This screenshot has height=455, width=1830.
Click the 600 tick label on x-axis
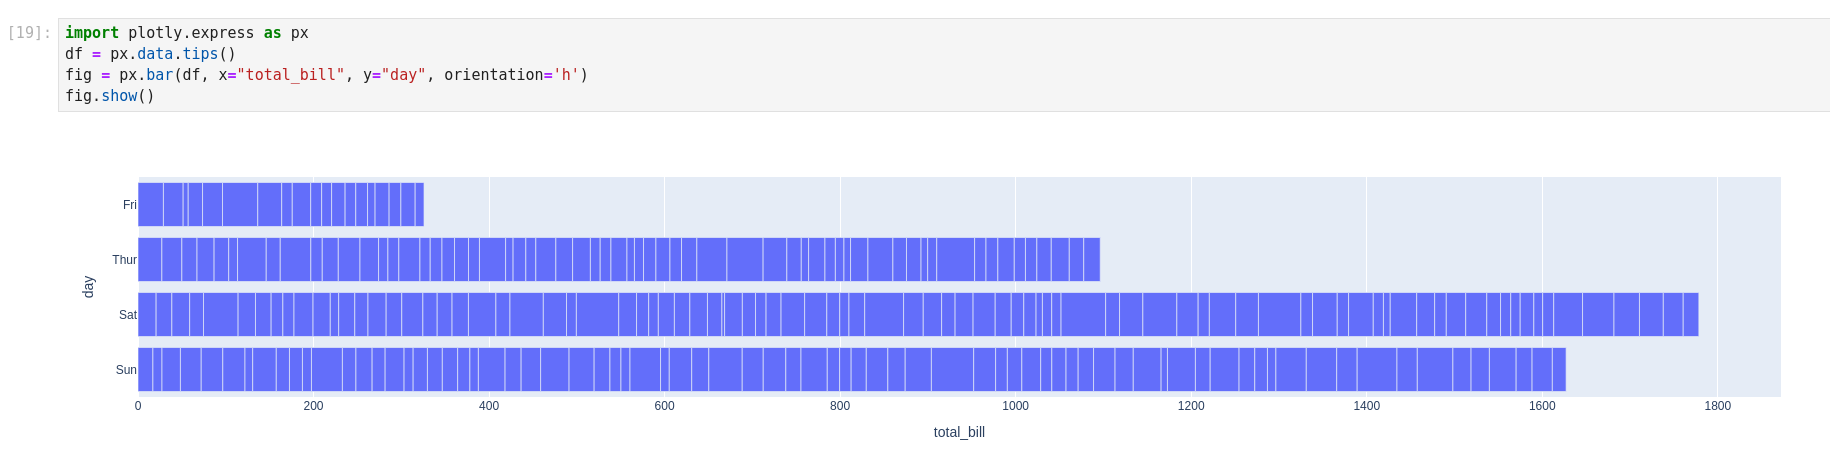(x=664, y=406)
